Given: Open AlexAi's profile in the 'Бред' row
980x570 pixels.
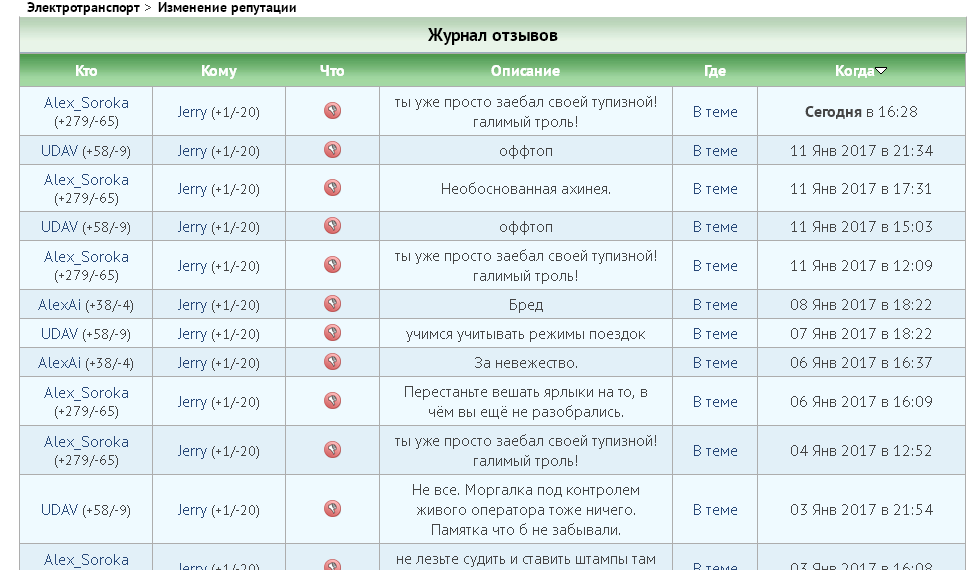Looking at the screenshot, I should coord(59,305).
